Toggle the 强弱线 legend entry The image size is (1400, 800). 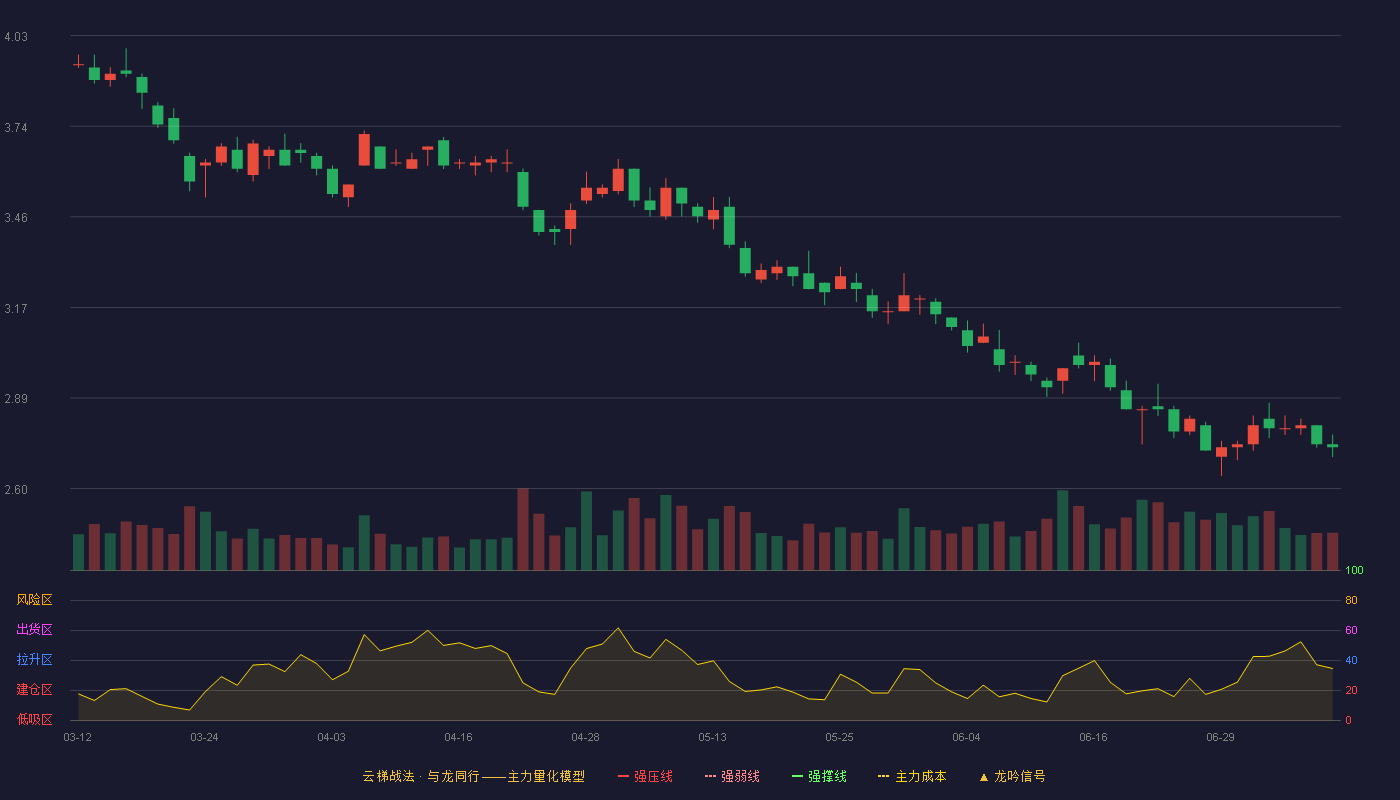732,776
